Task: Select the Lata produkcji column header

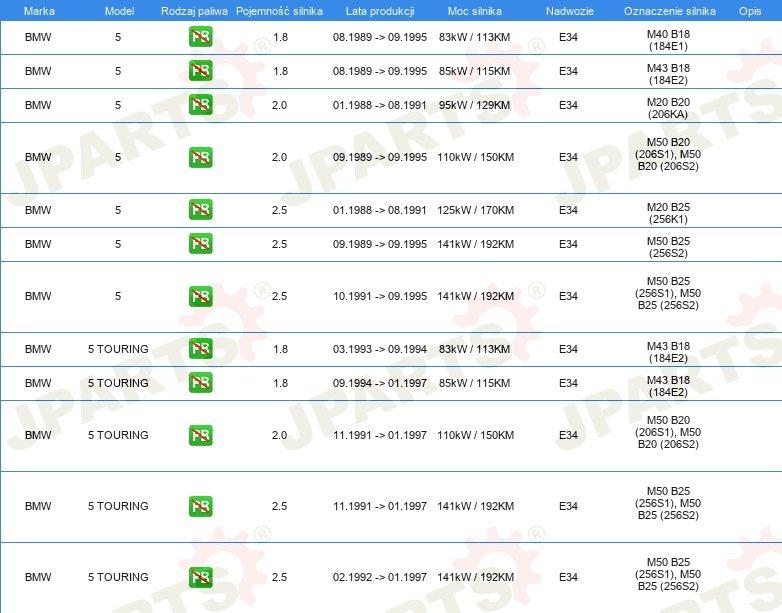Action: 380,11
